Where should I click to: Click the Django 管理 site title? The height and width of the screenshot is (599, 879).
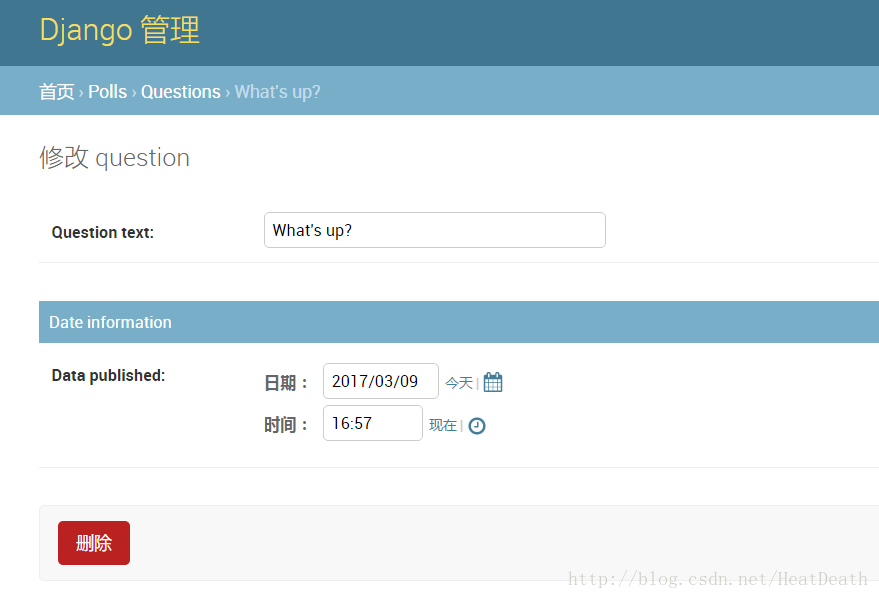(119, 30)
